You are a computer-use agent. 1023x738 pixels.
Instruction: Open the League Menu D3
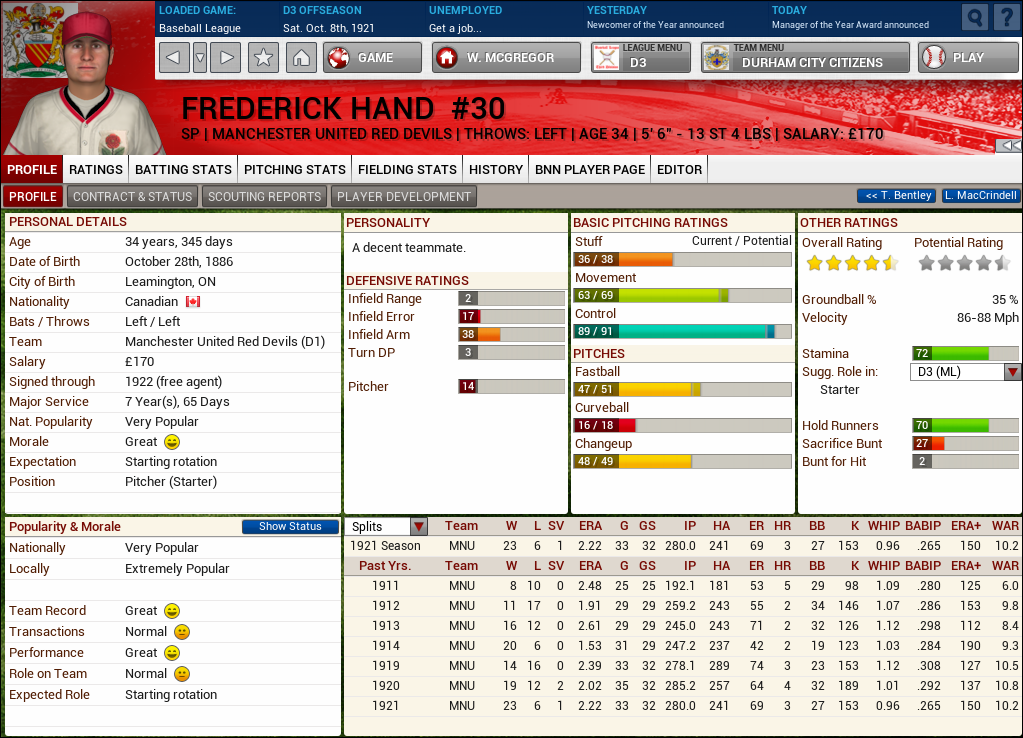(x=641, y=57)
